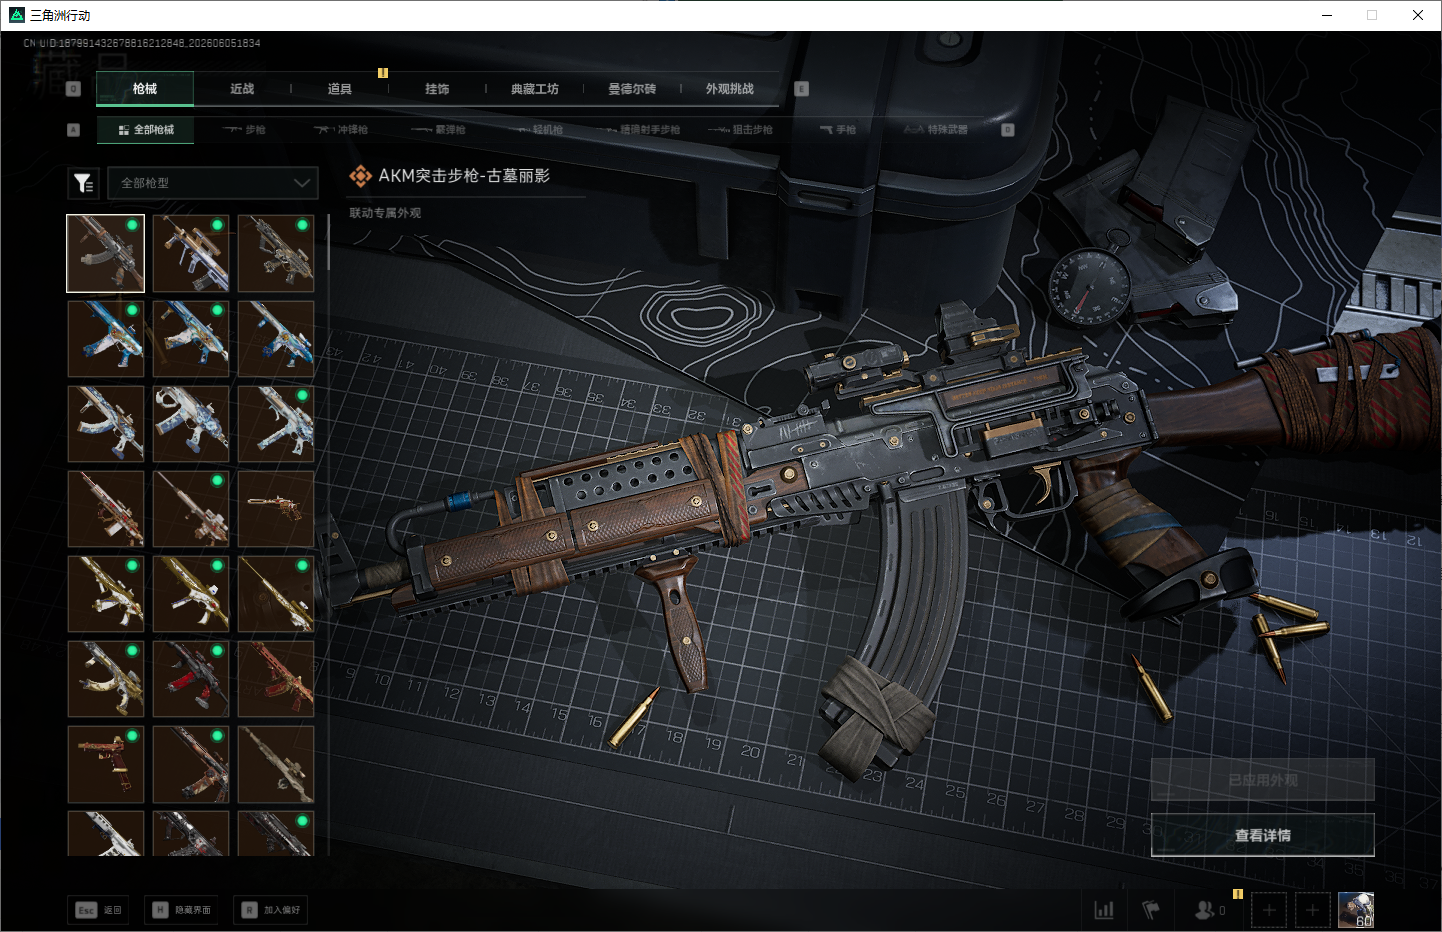The width and height of the screenshot is (1442, 932).
Task: Select the red-black weapon skin thumbnail
Action: click(x=191, y=679)
